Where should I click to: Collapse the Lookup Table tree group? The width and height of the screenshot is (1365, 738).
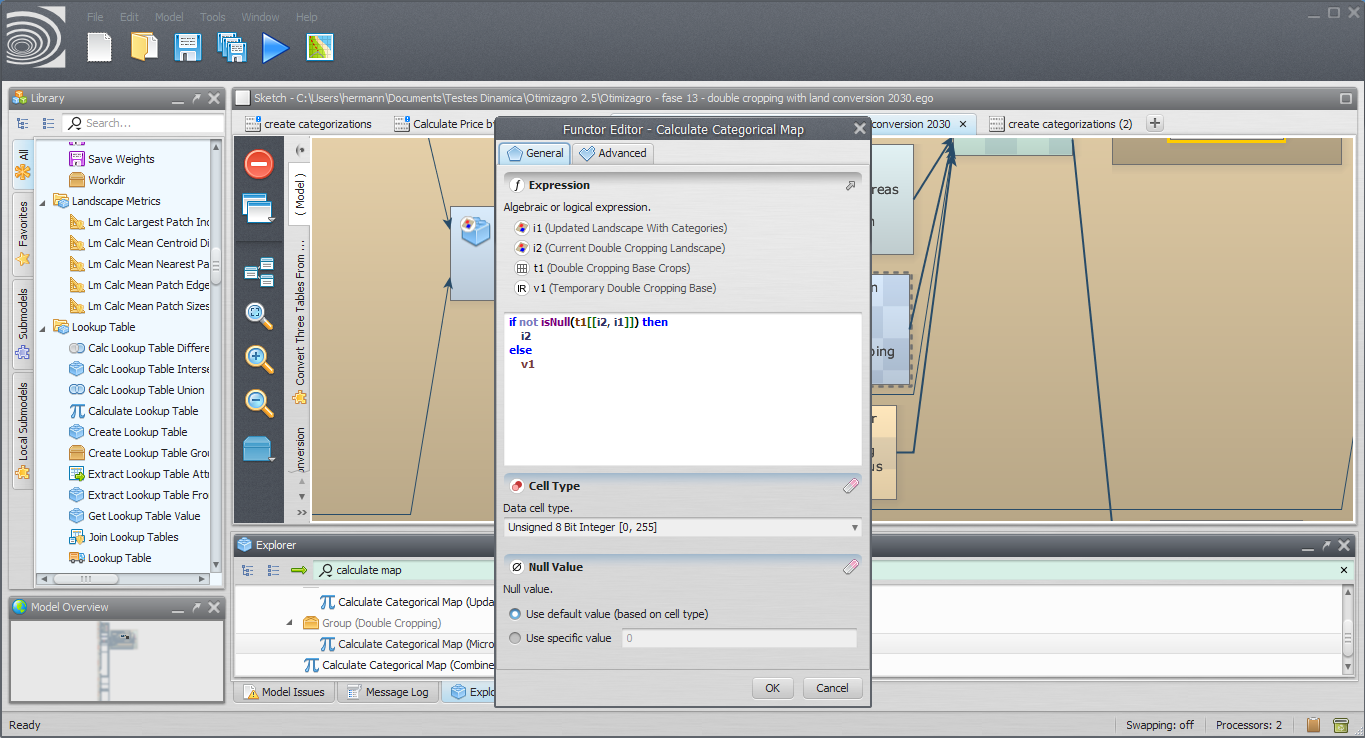[44, 327]
